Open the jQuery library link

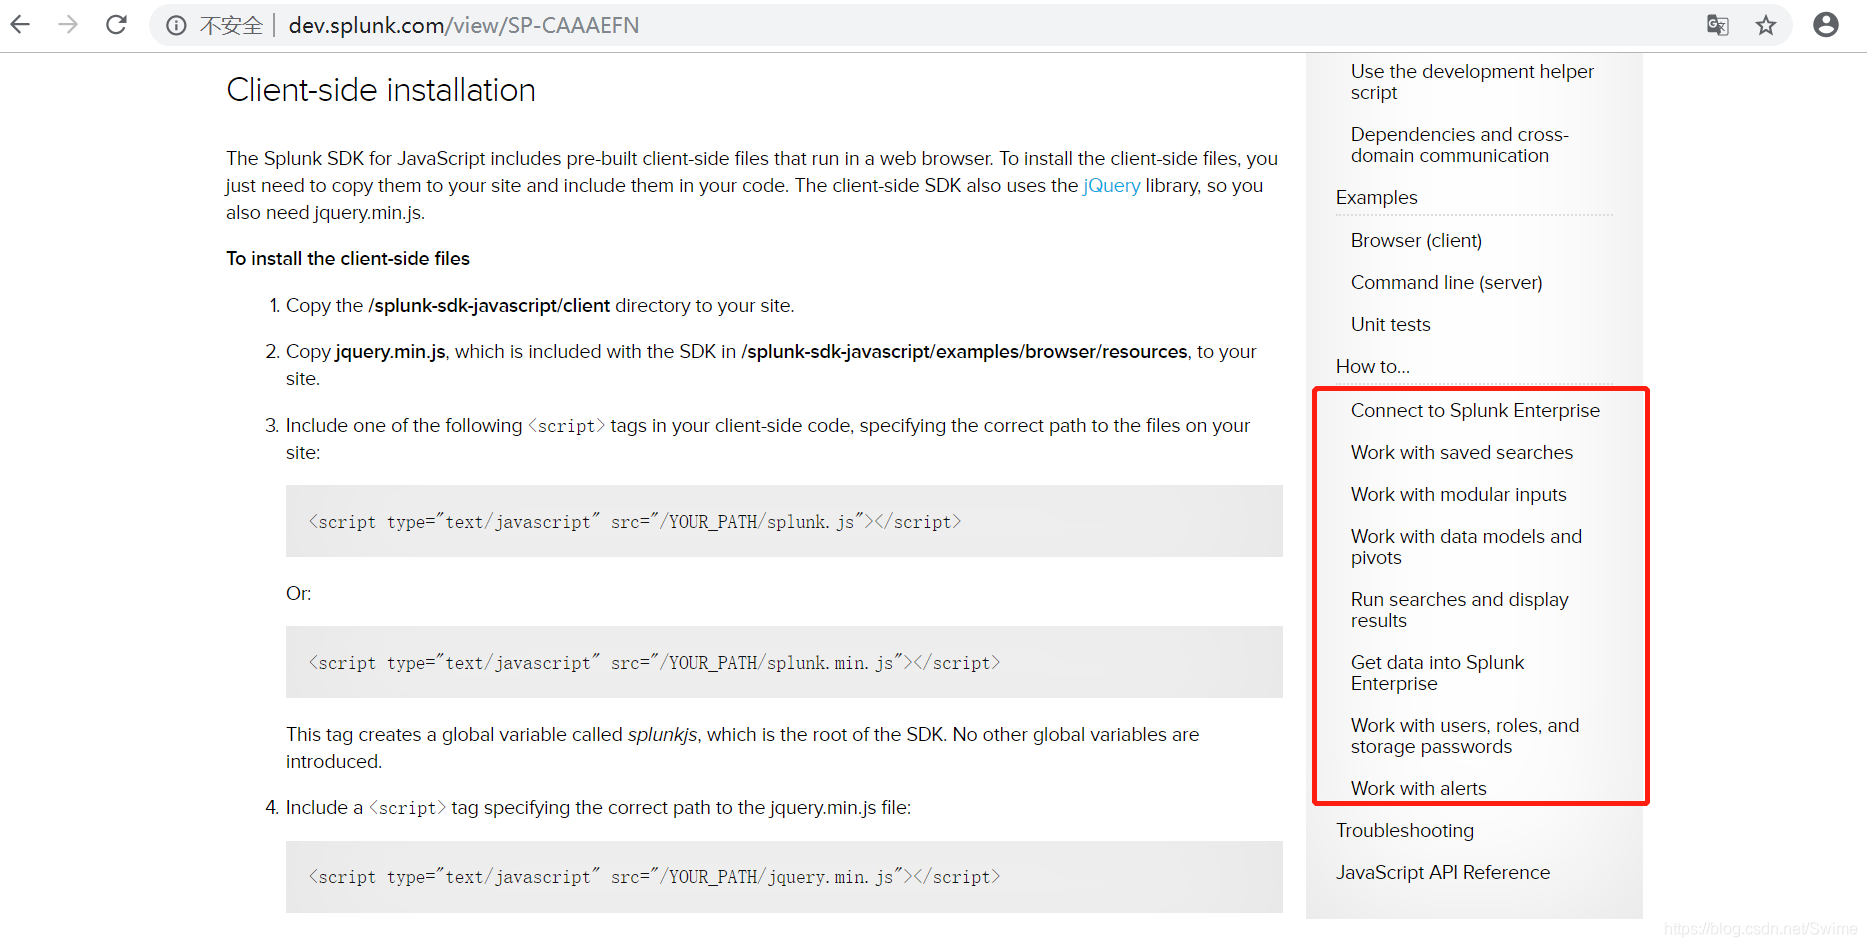(x=1111, y=185)
